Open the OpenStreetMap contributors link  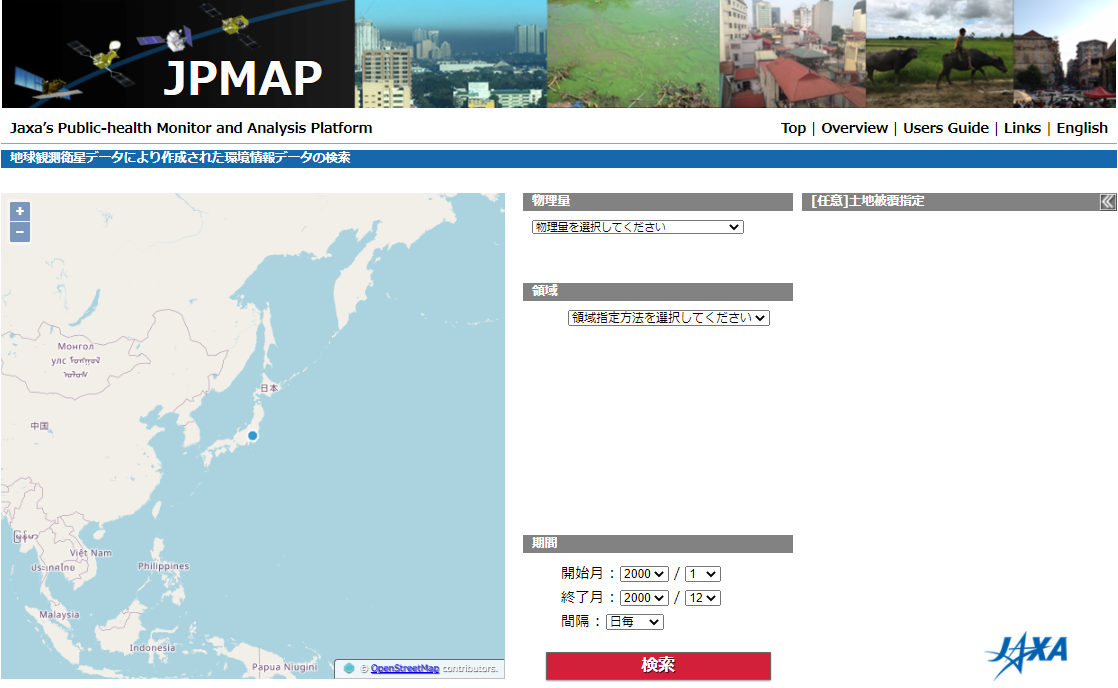[x=407, y=668]
